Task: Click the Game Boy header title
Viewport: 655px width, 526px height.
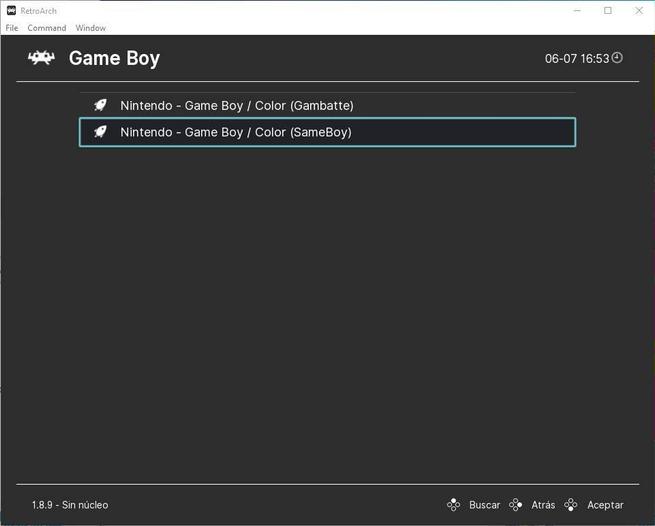Action: tap(114, 58)
